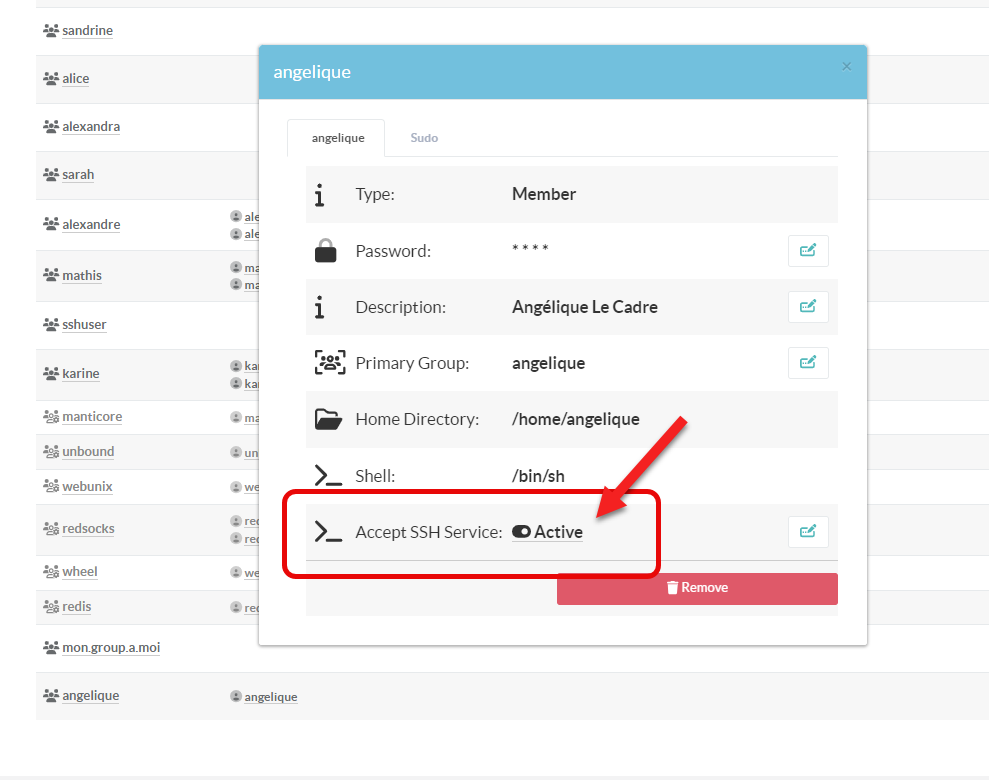This screenshot has height=780, width=989.
Task: Toggle the Accept SSH Service Active switch
Action: point(521,532)
